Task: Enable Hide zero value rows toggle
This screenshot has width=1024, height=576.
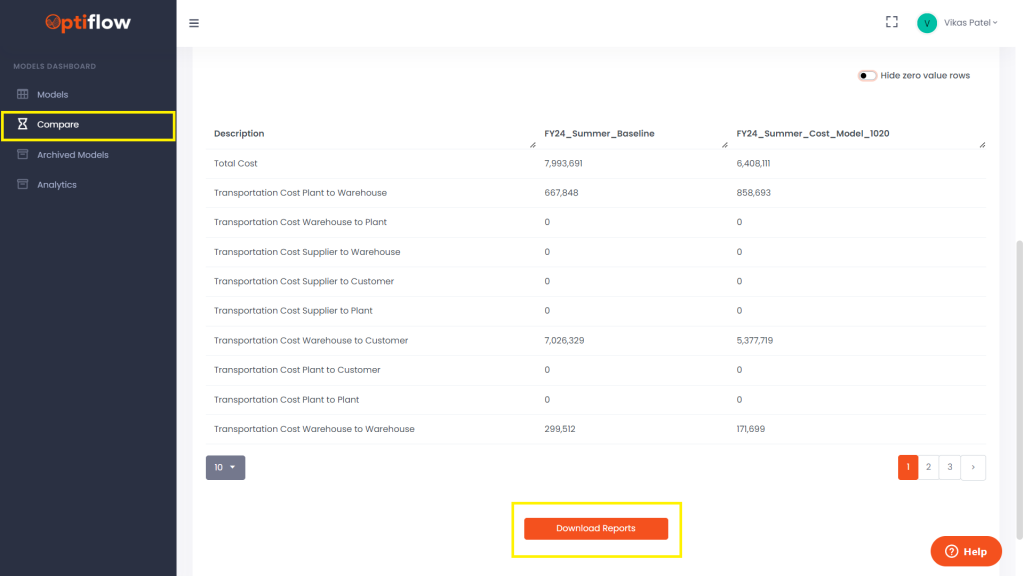Action: click(867, 76)
